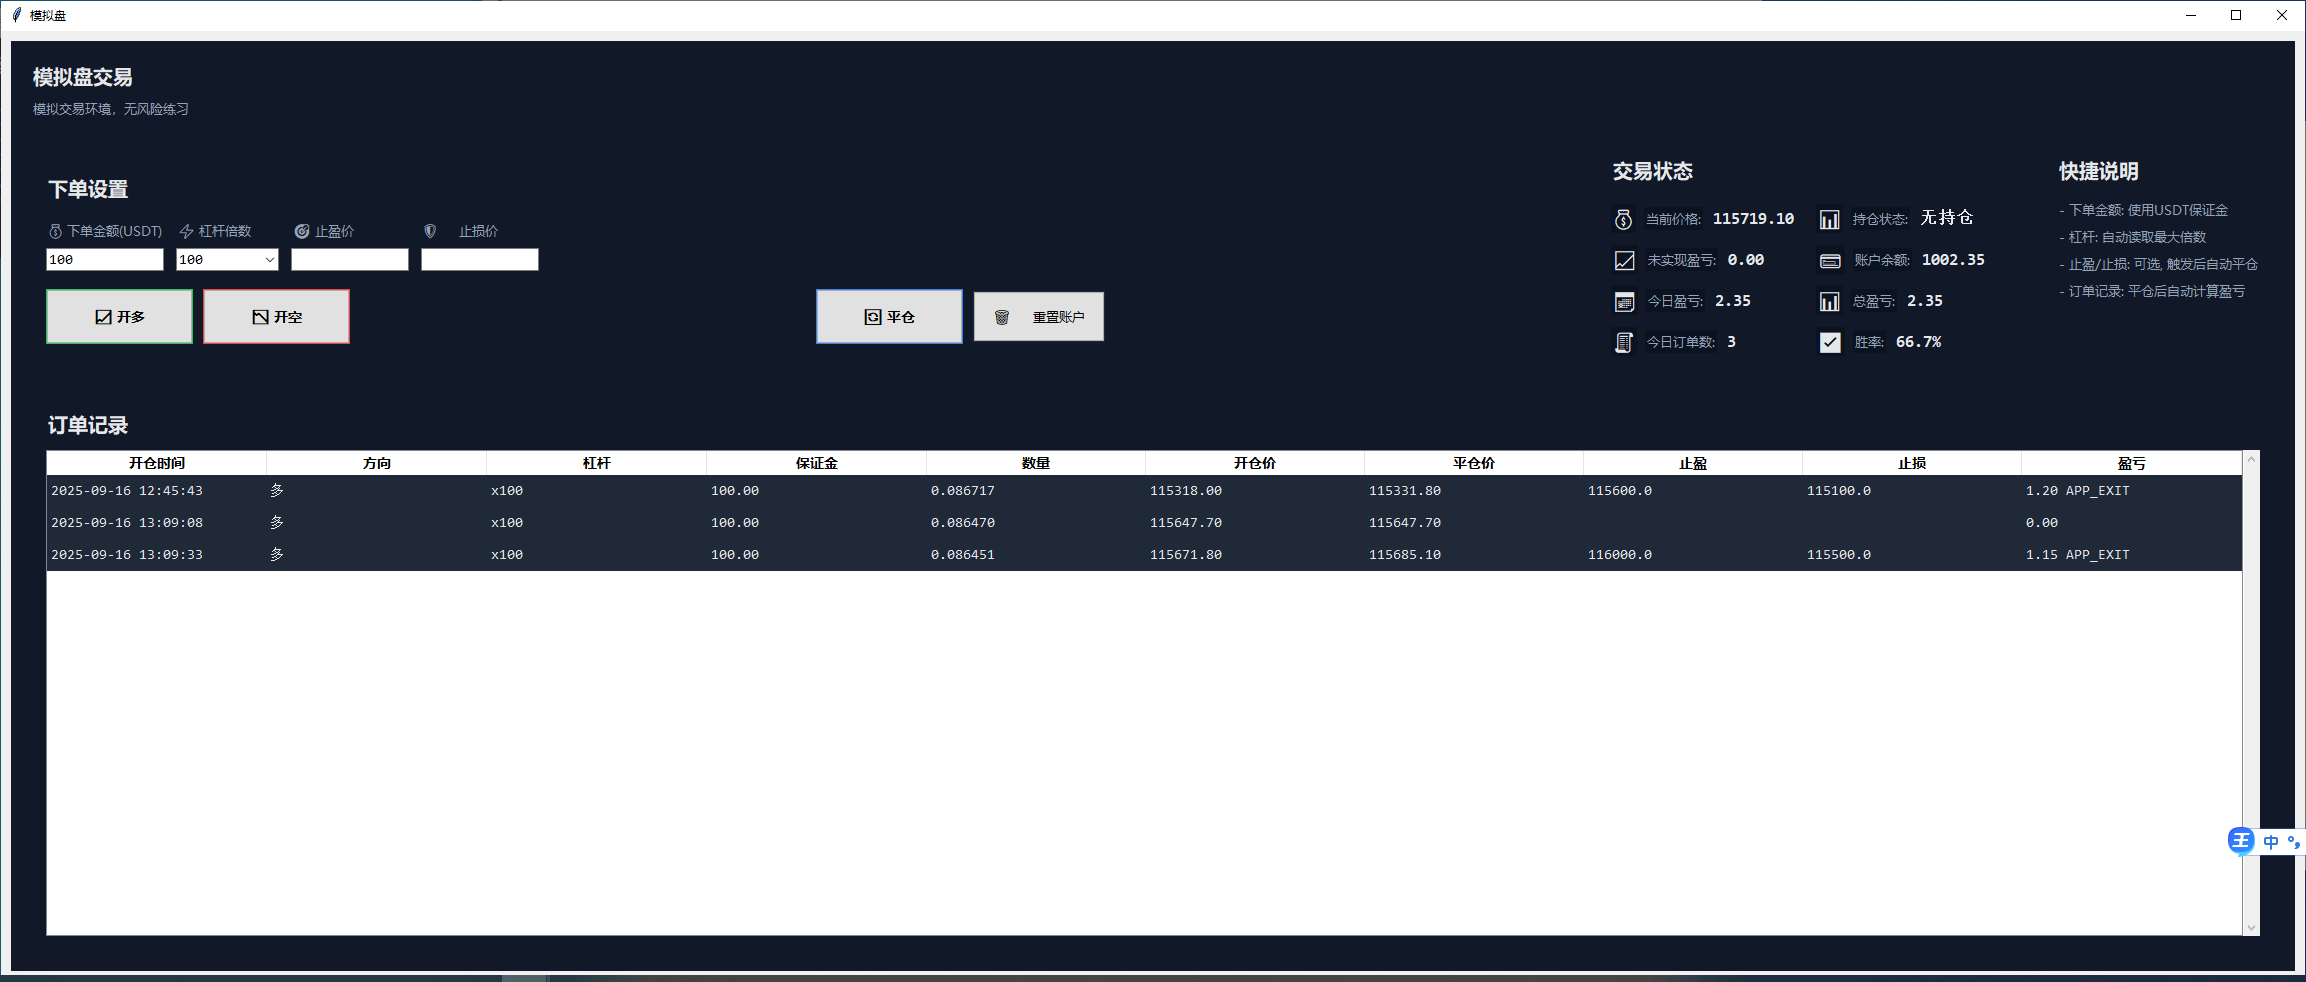Click the card icon beside 账户余额
This screenshot has width=2306, height=982.
pos(1829,261)
